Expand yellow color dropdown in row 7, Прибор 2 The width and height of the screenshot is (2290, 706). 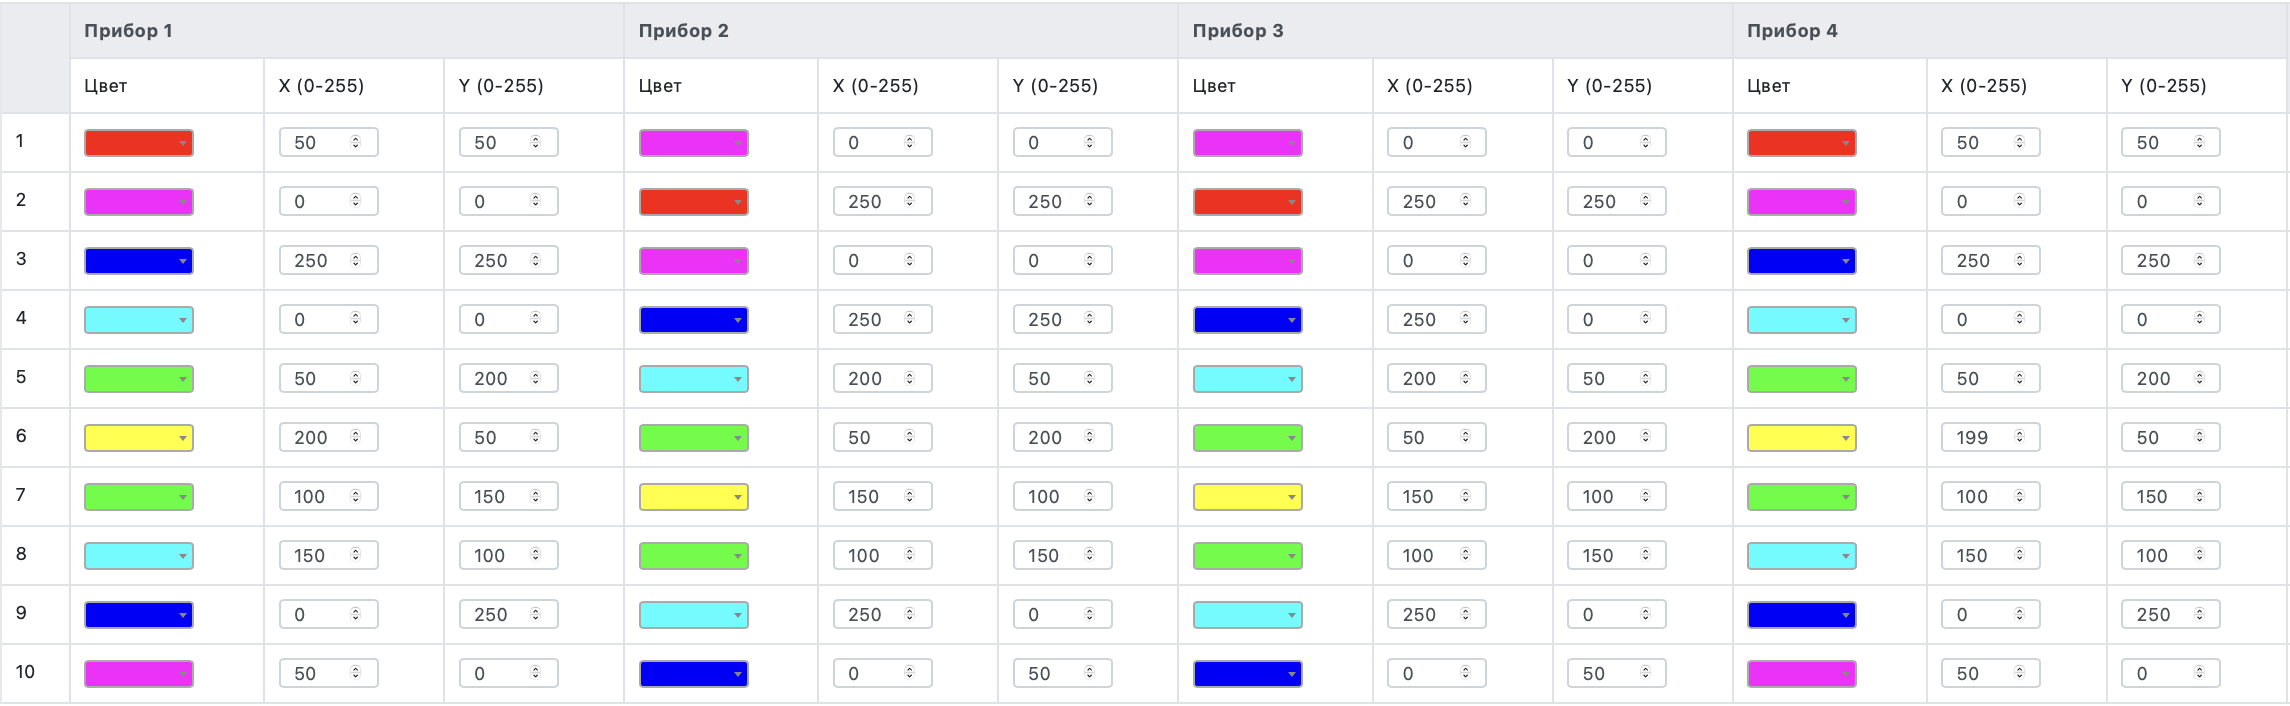click(x=693, y=497)
